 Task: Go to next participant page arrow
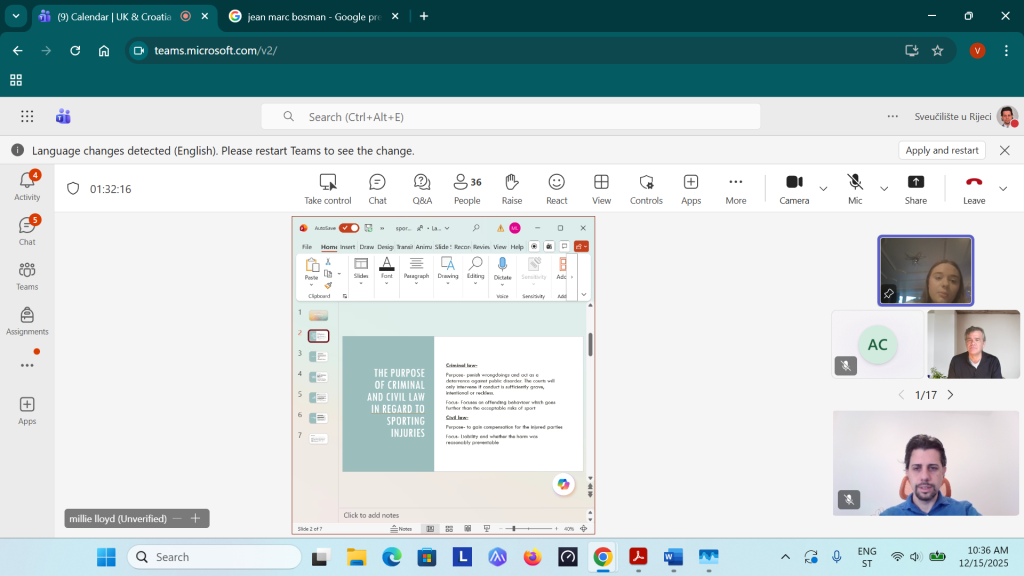click(950, 395)
